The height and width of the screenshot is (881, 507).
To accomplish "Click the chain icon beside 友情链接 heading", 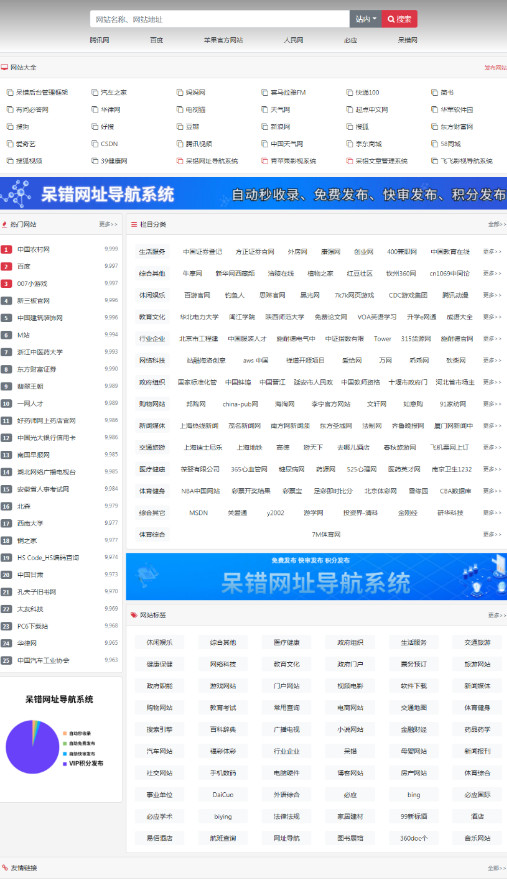I will (x=4, y=868).
